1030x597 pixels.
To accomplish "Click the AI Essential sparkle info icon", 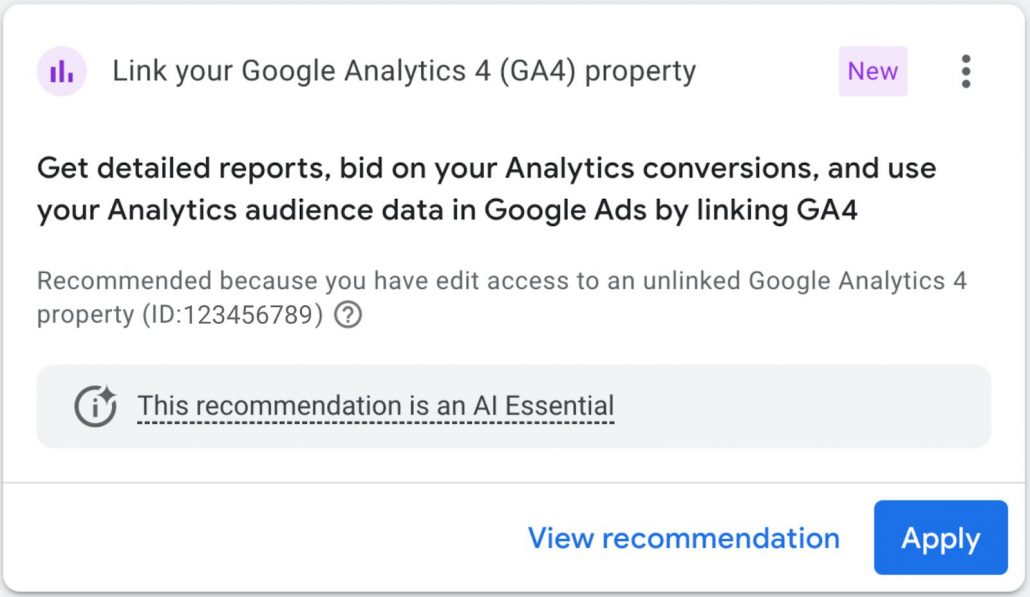I will pyautogui.click(x=96, y=406).
